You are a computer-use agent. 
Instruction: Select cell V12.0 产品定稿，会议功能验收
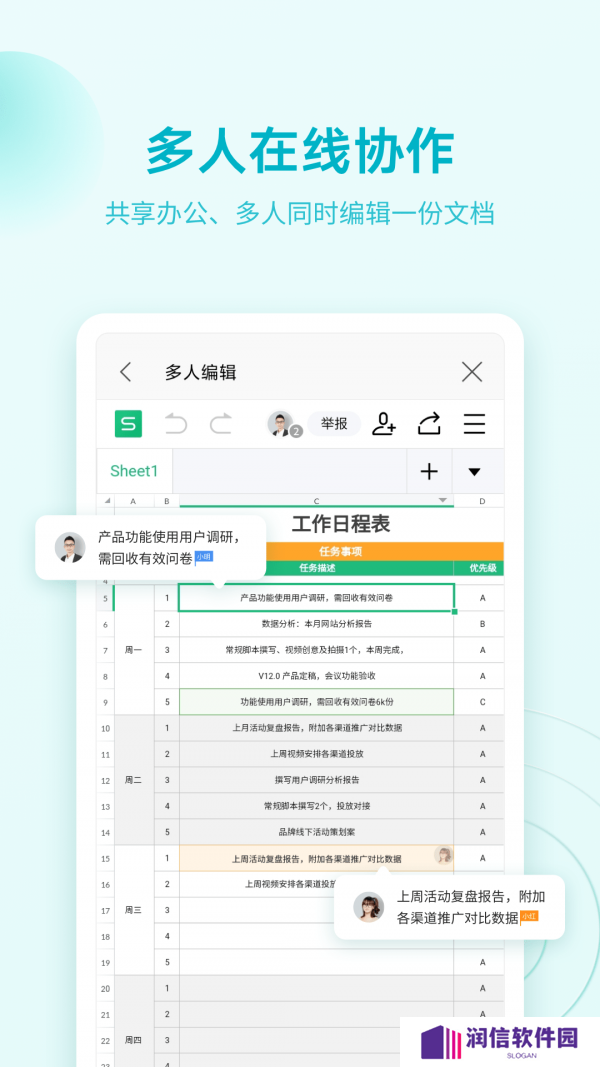coord(316,676)
